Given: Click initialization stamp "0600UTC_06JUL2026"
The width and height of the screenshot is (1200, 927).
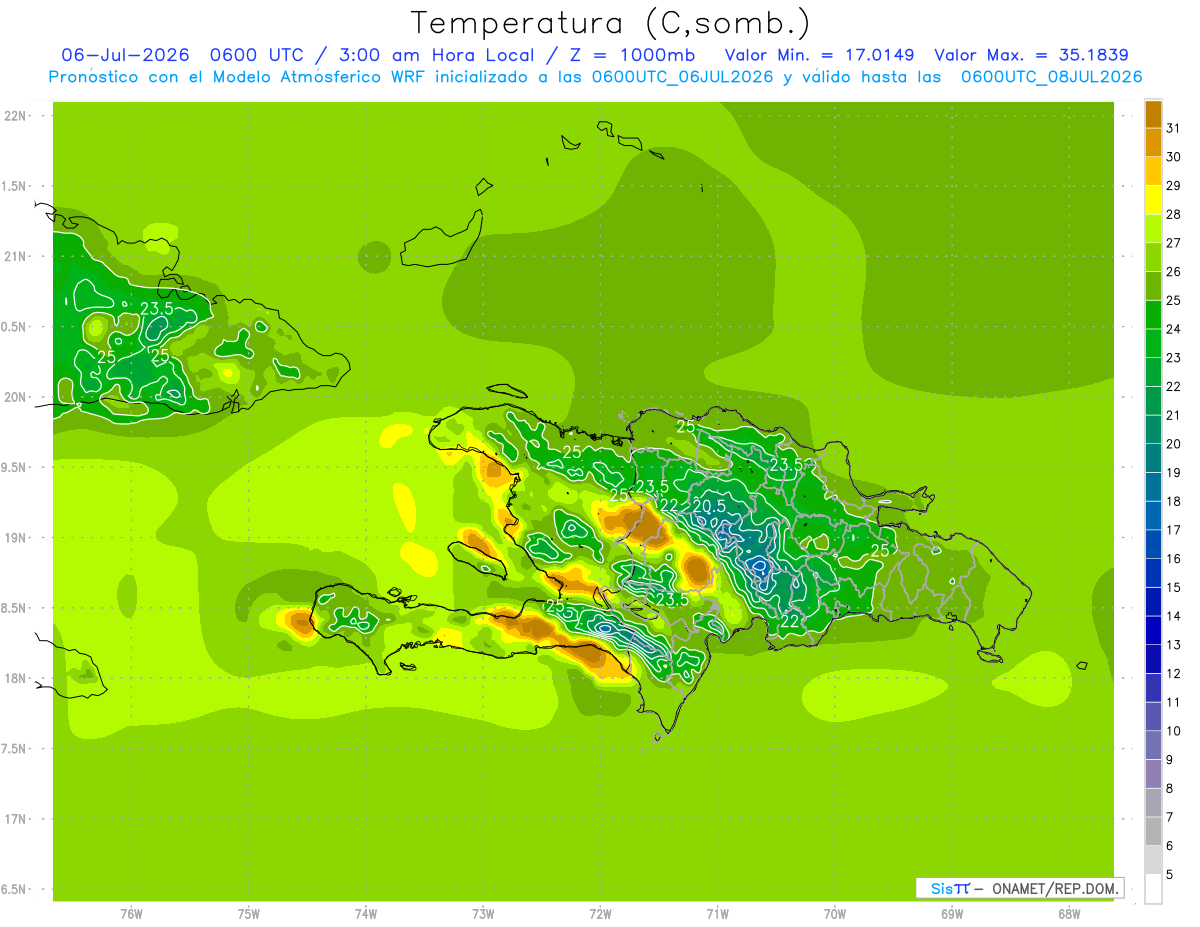Looking at the screenshot, I should [682, 77].
